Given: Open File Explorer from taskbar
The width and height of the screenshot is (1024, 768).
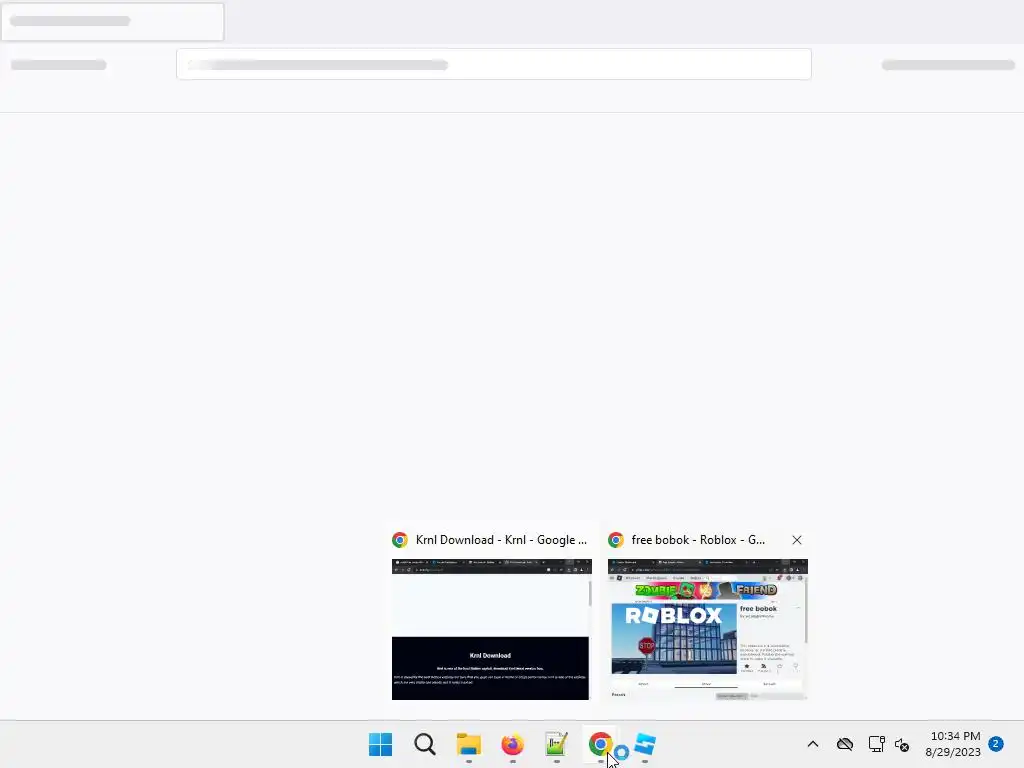Looking at the screenshot, I should (468, 744).
